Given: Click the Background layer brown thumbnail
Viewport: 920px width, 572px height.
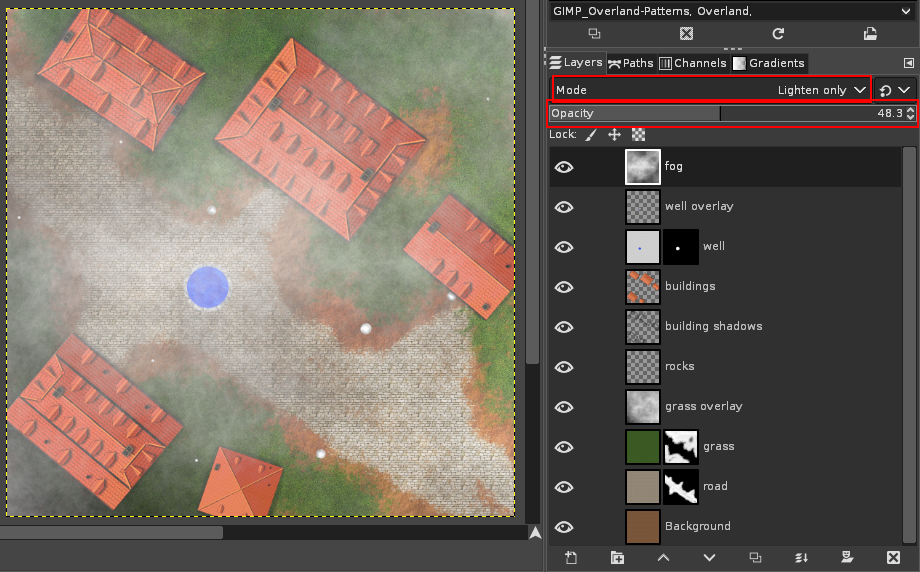Looking at the screenshot, I should (642, 527).
